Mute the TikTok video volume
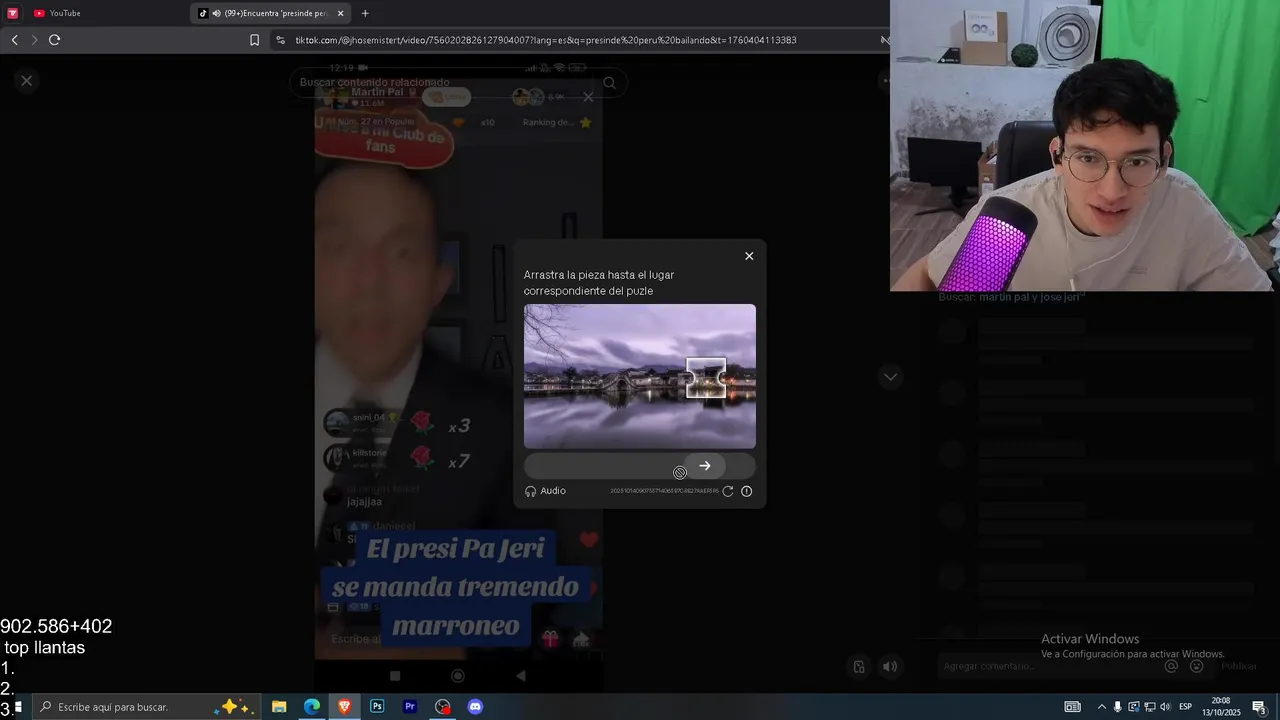This screenshot has width=1280, height=720. click(889, 667)
